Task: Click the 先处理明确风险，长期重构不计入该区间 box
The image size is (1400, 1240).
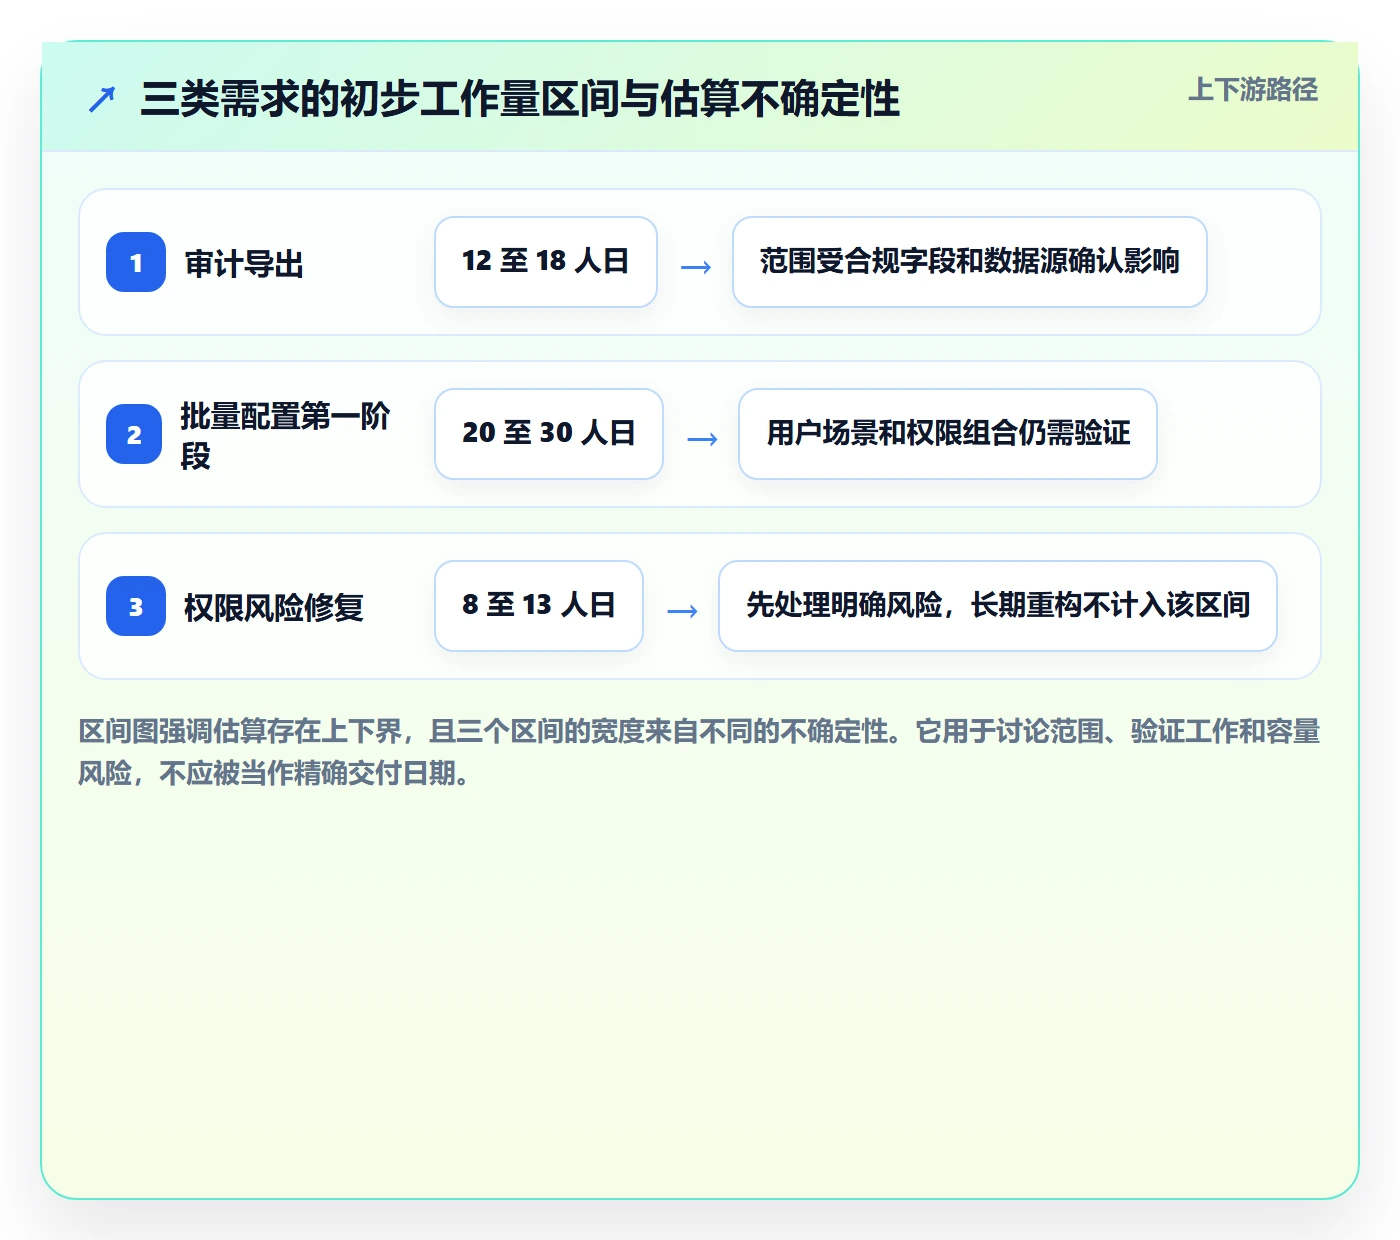Action: click(998, 606)
